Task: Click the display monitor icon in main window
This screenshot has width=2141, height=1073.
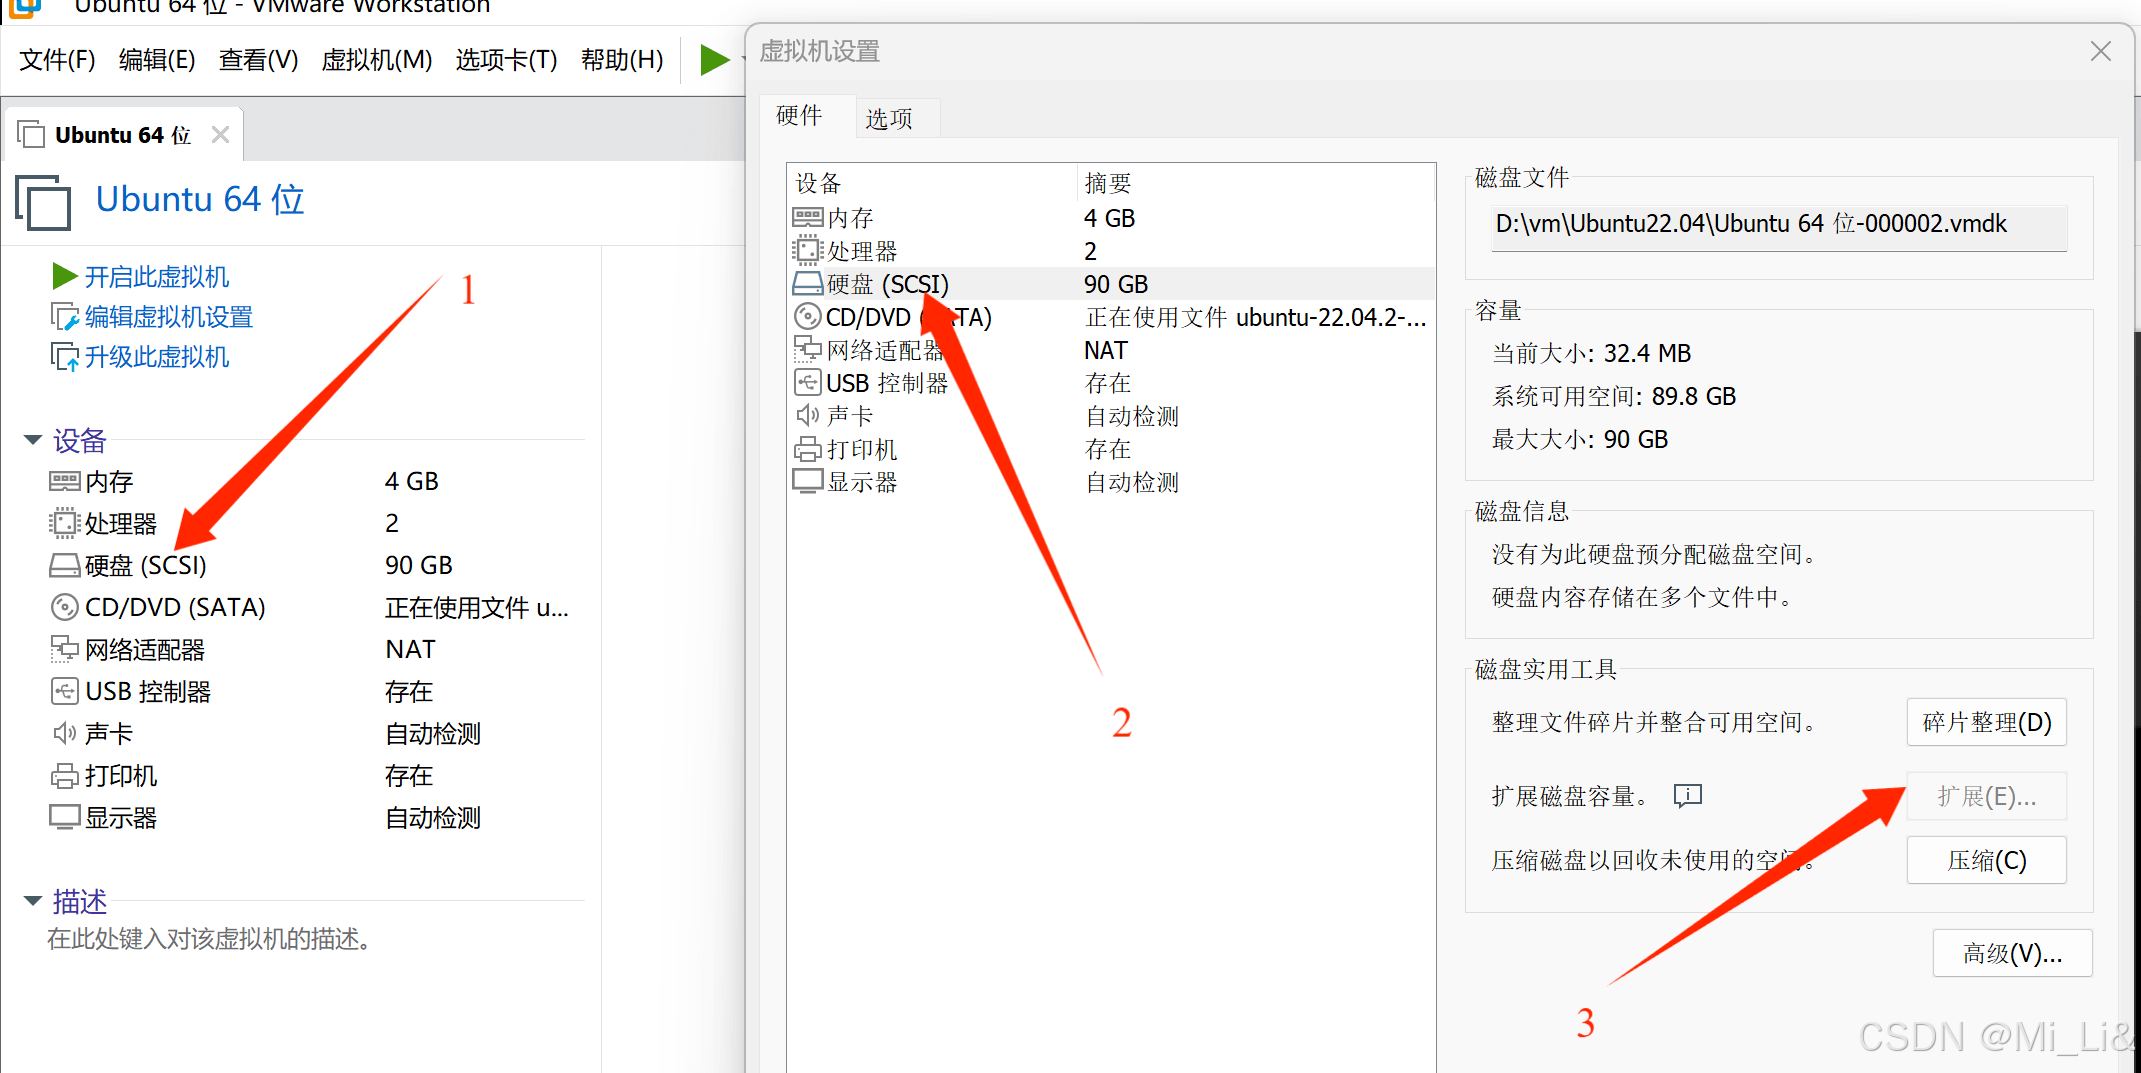Action: [64, 817]
